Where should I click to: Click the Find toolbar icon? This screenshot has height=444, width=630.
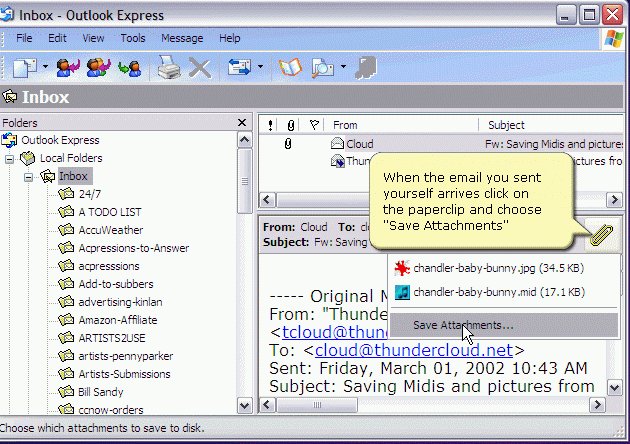click(x=323, y=68)
